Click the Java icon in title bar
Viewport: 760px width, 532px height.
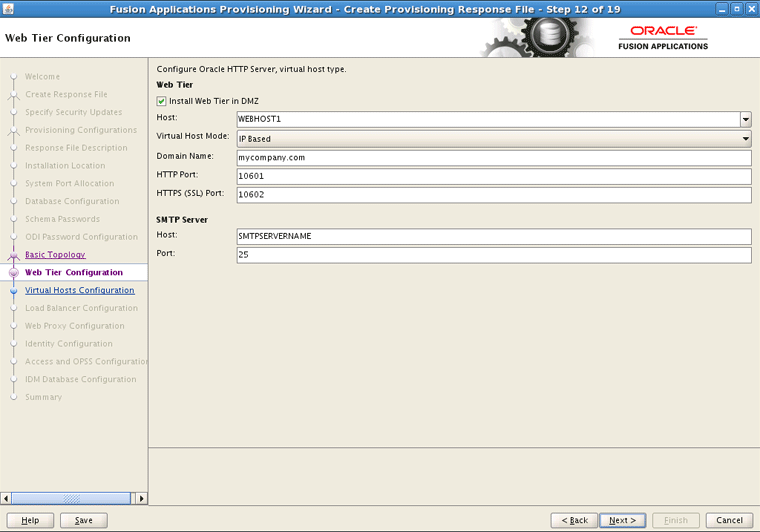coord(8,9)
